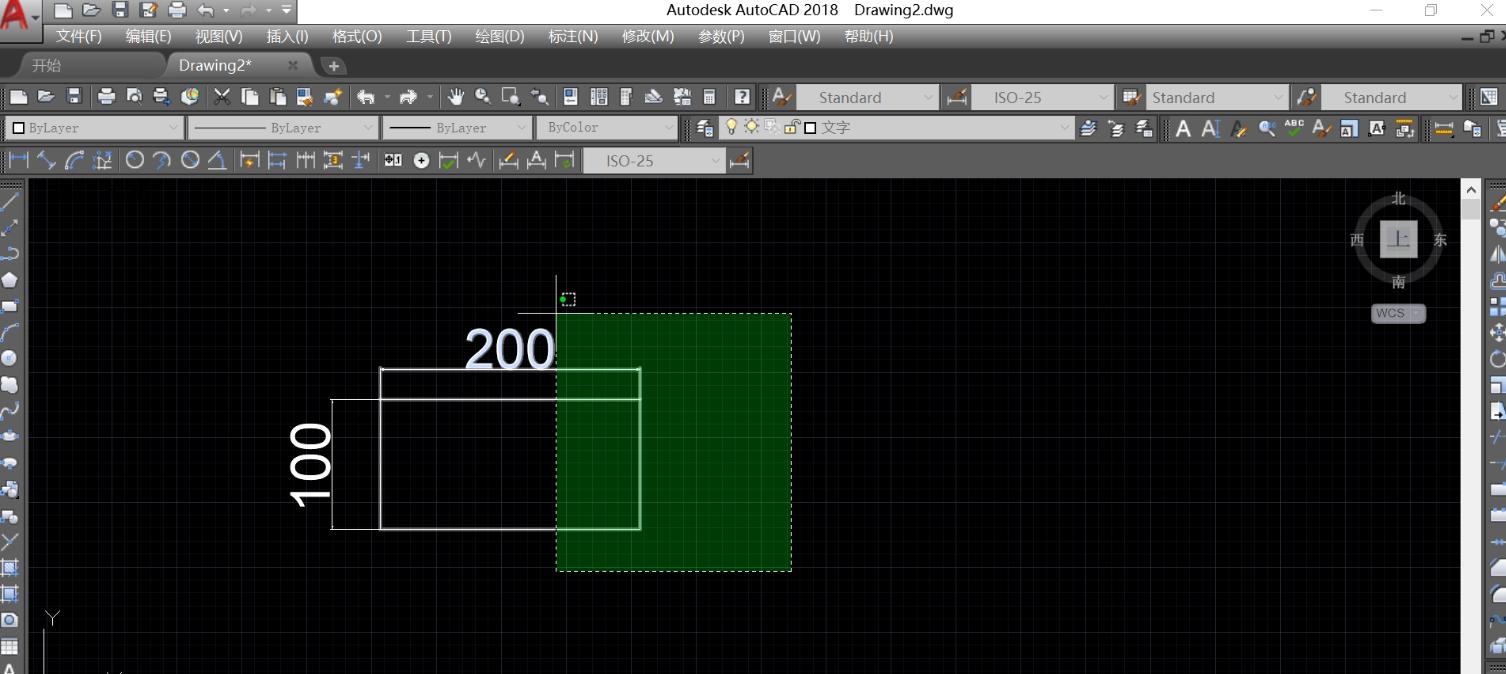Open undo history dropdown arrow
1506x674 pixels.
[227, 11]
